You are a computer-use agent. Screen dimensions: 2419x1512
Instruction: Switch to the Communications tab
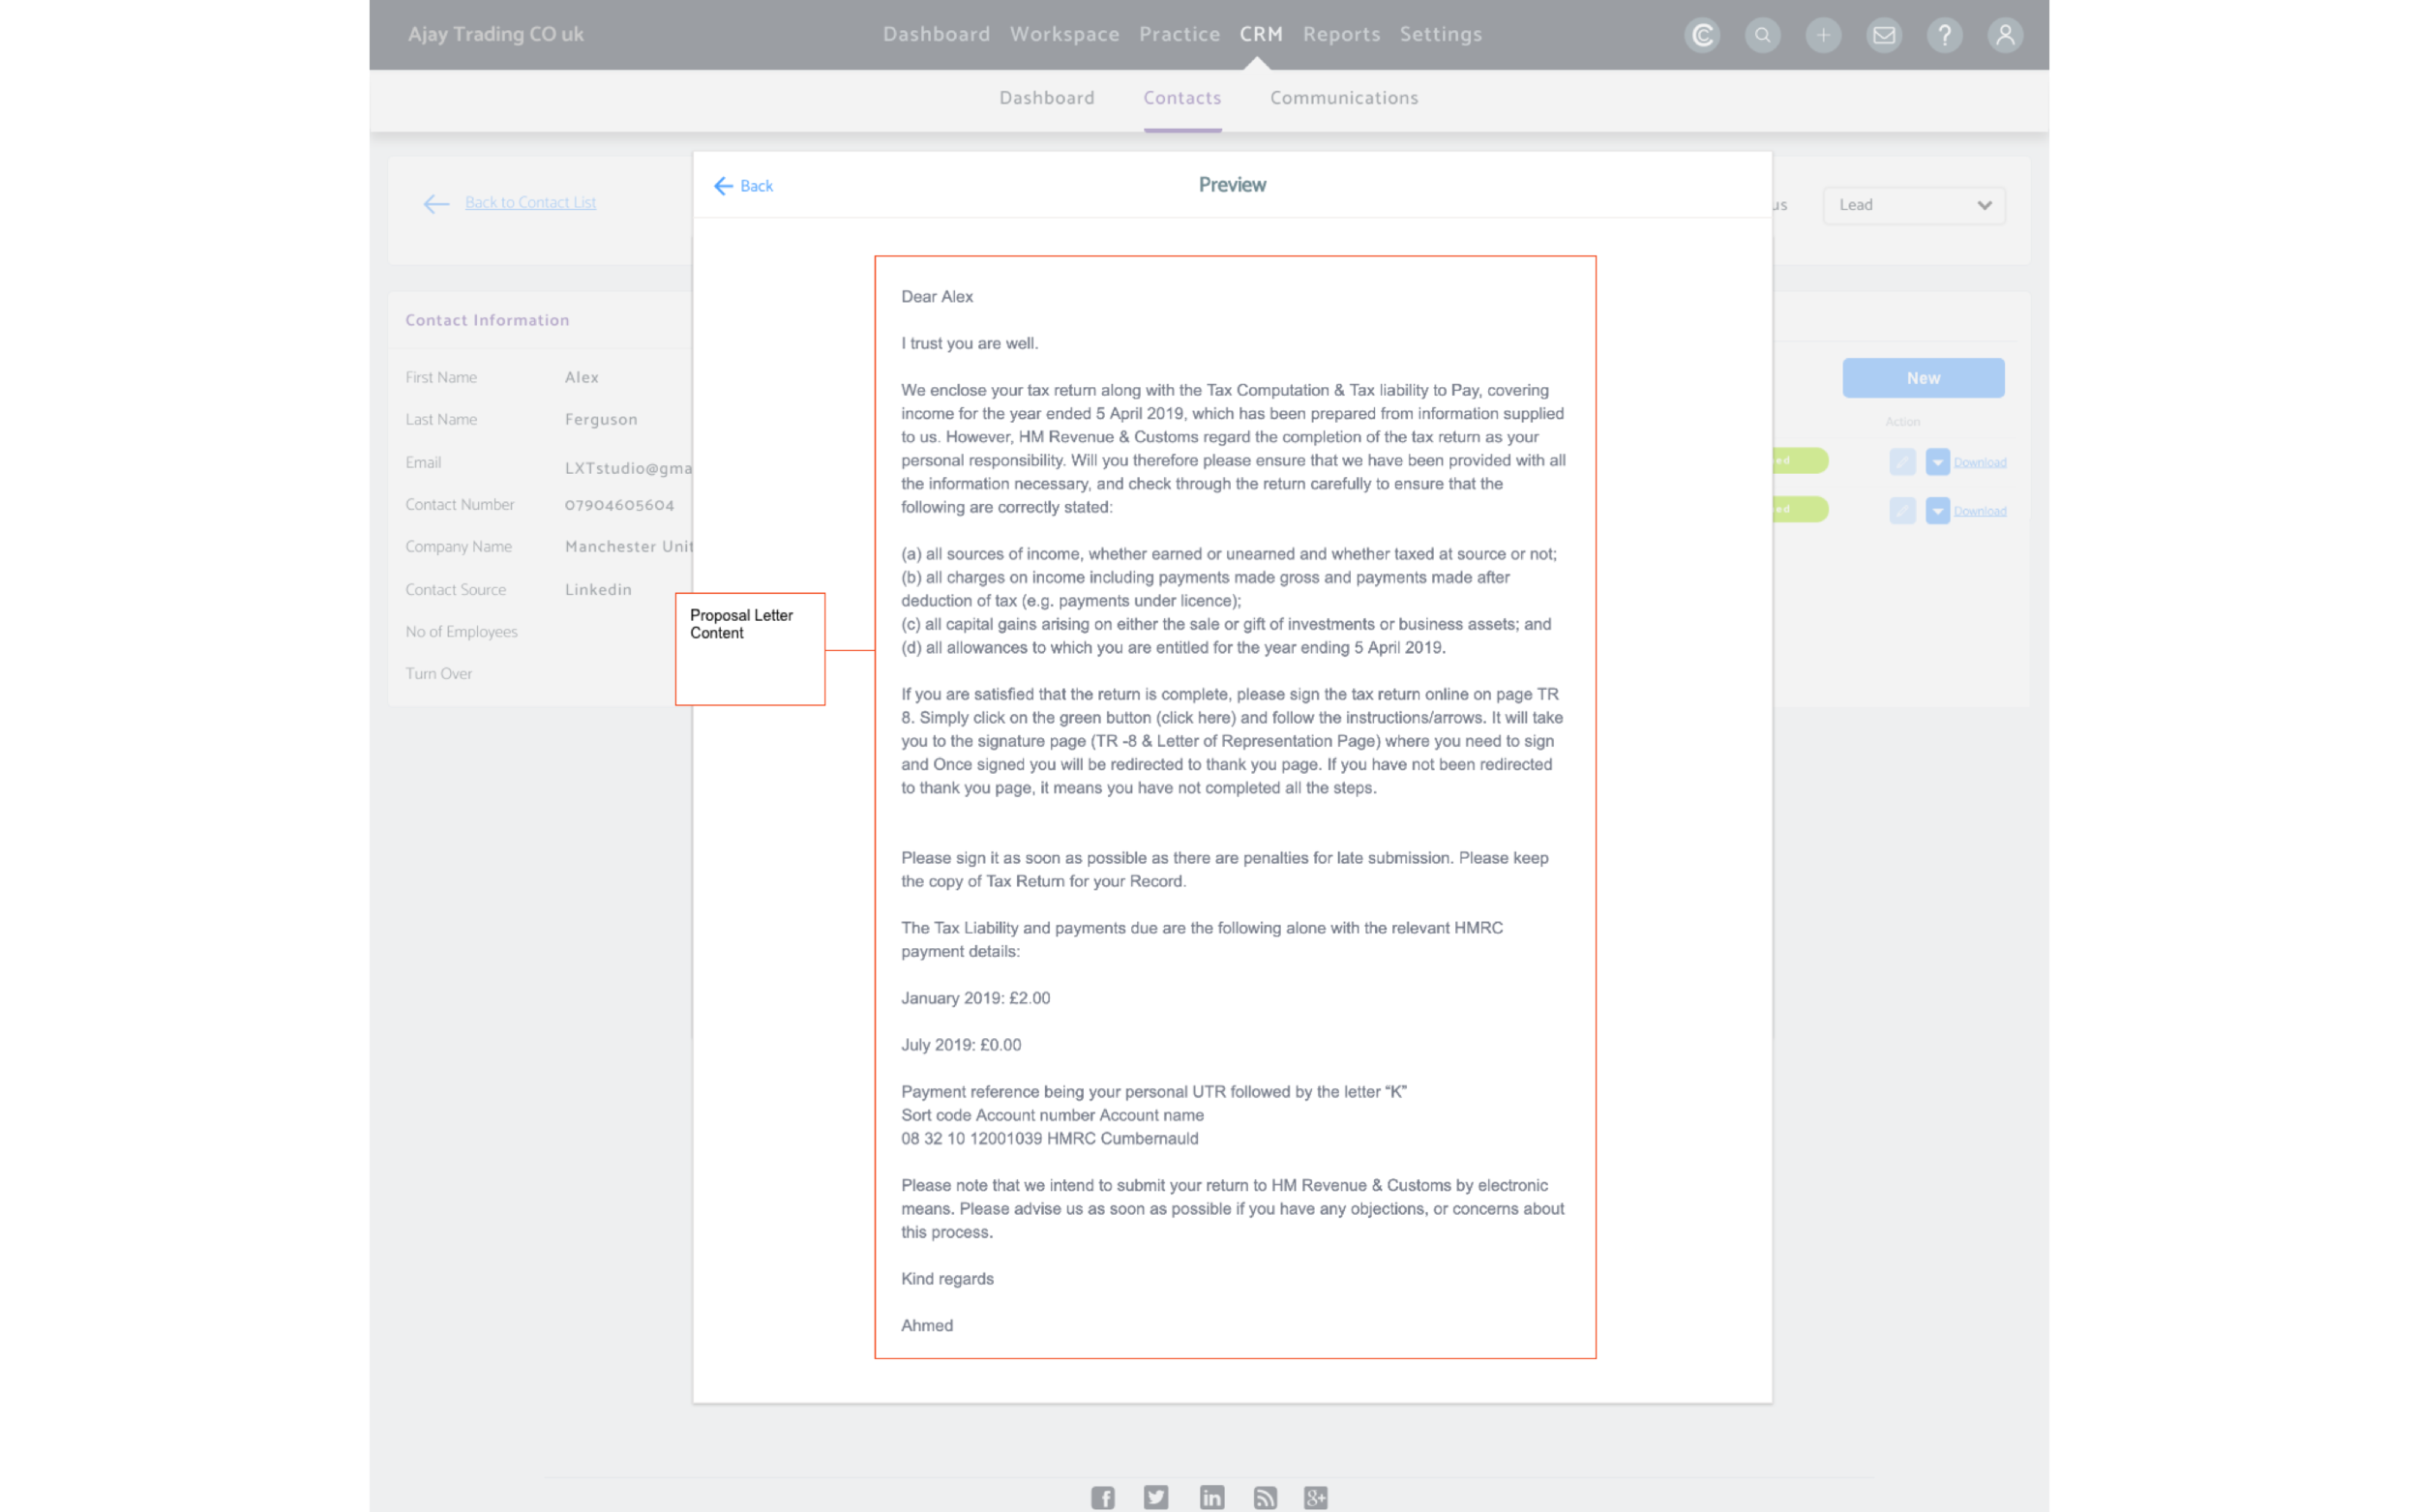coord(1343,98)
